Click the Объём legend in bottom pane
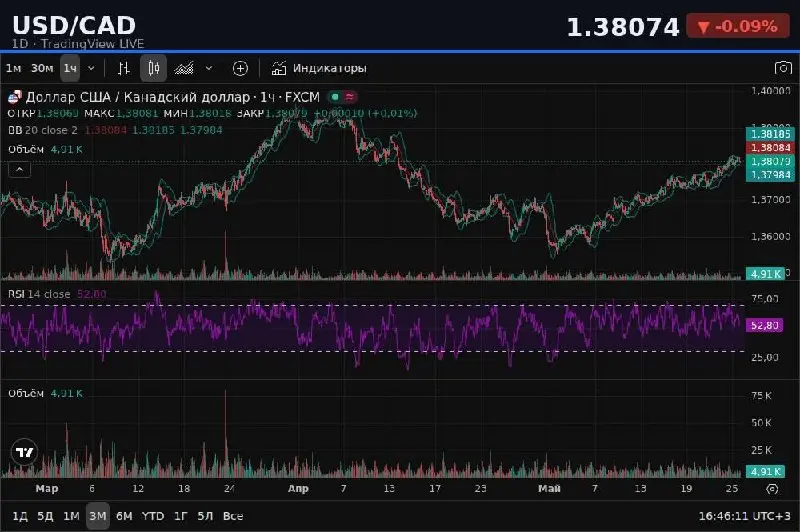 [x=26, y=393]
